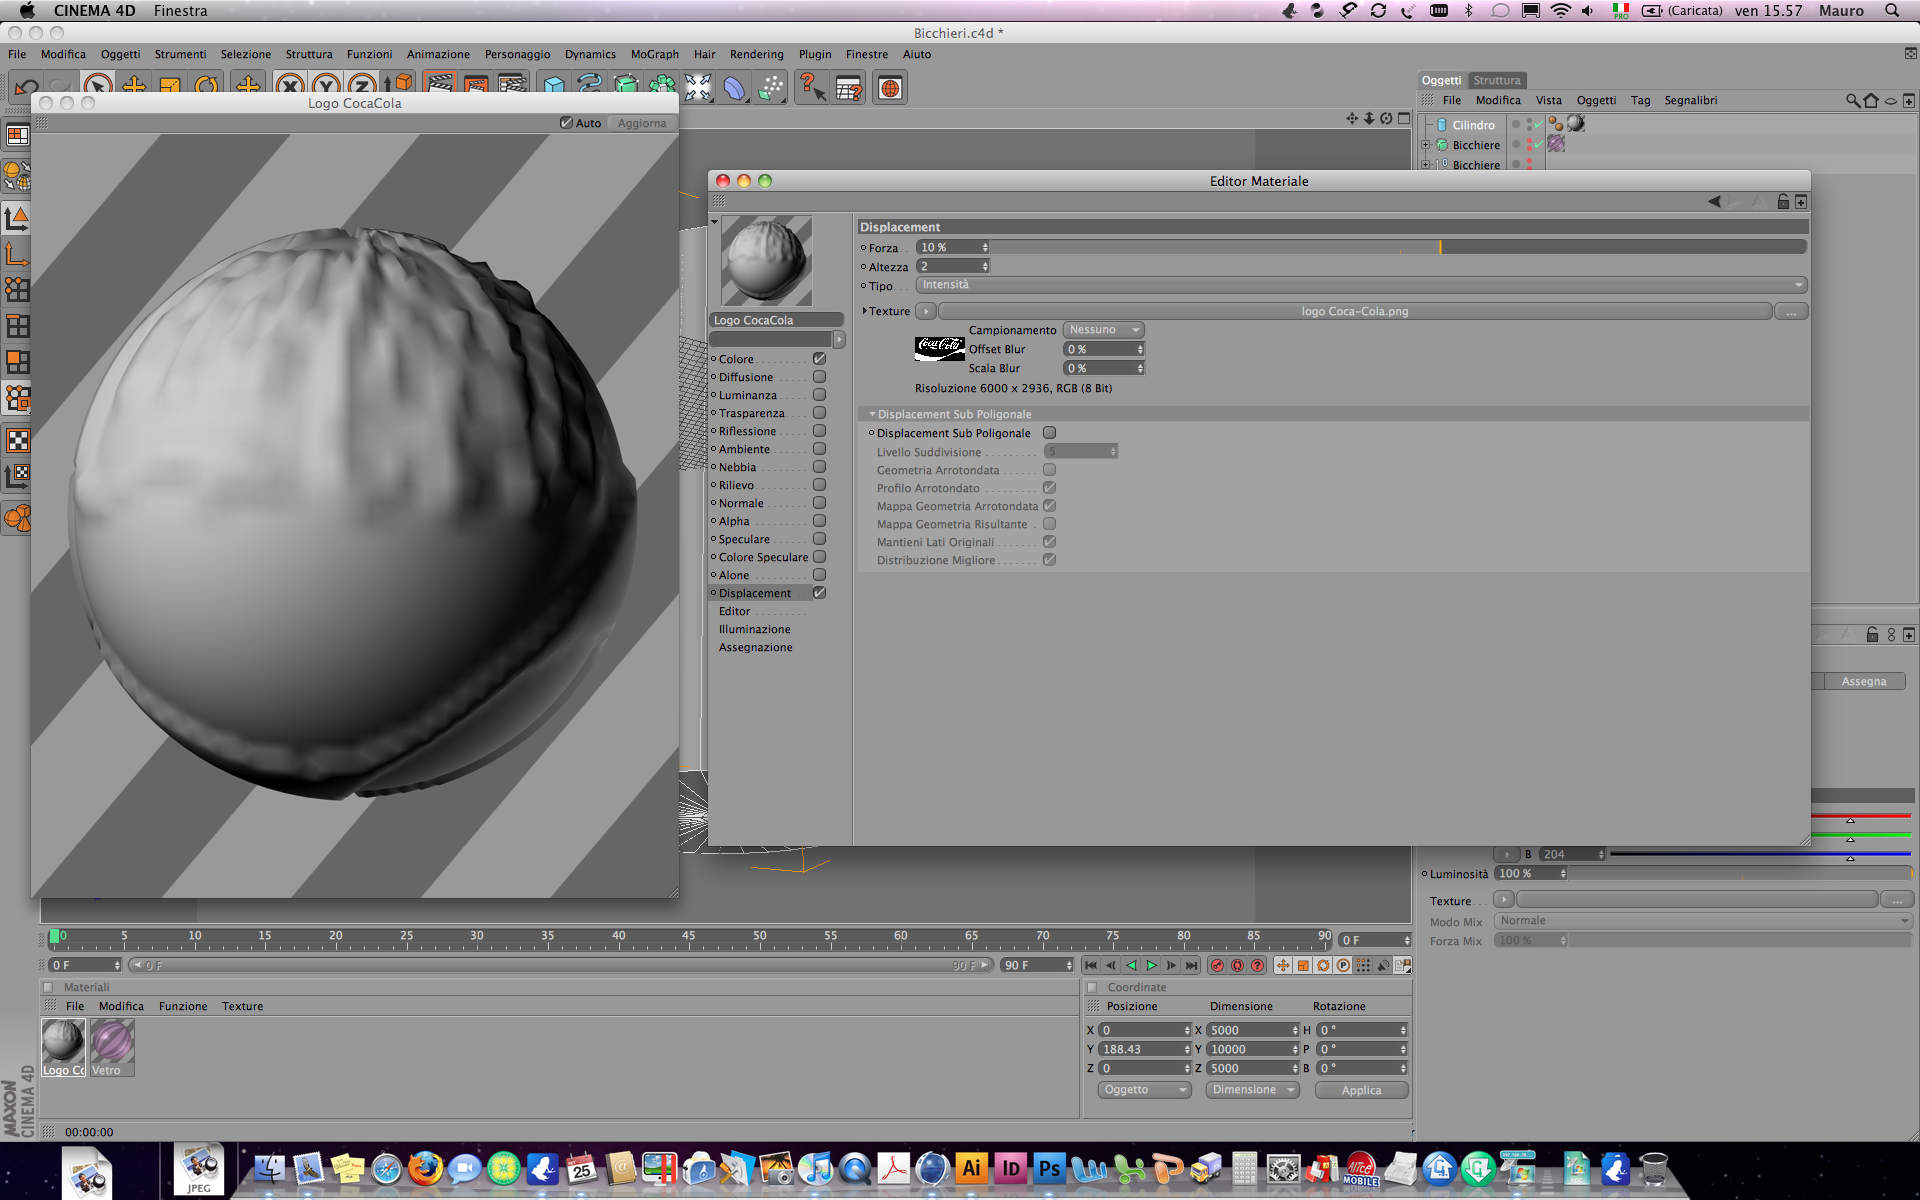
Task: Click the deformer object icon in the toolbar
Action: pos(735,88)
